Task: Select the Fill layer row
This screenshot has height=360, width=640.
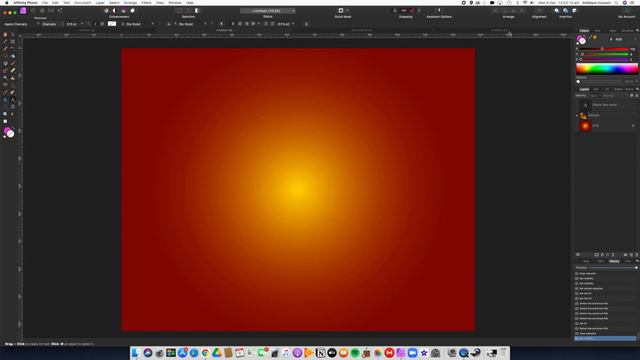Action: click(x=606, y=126)
